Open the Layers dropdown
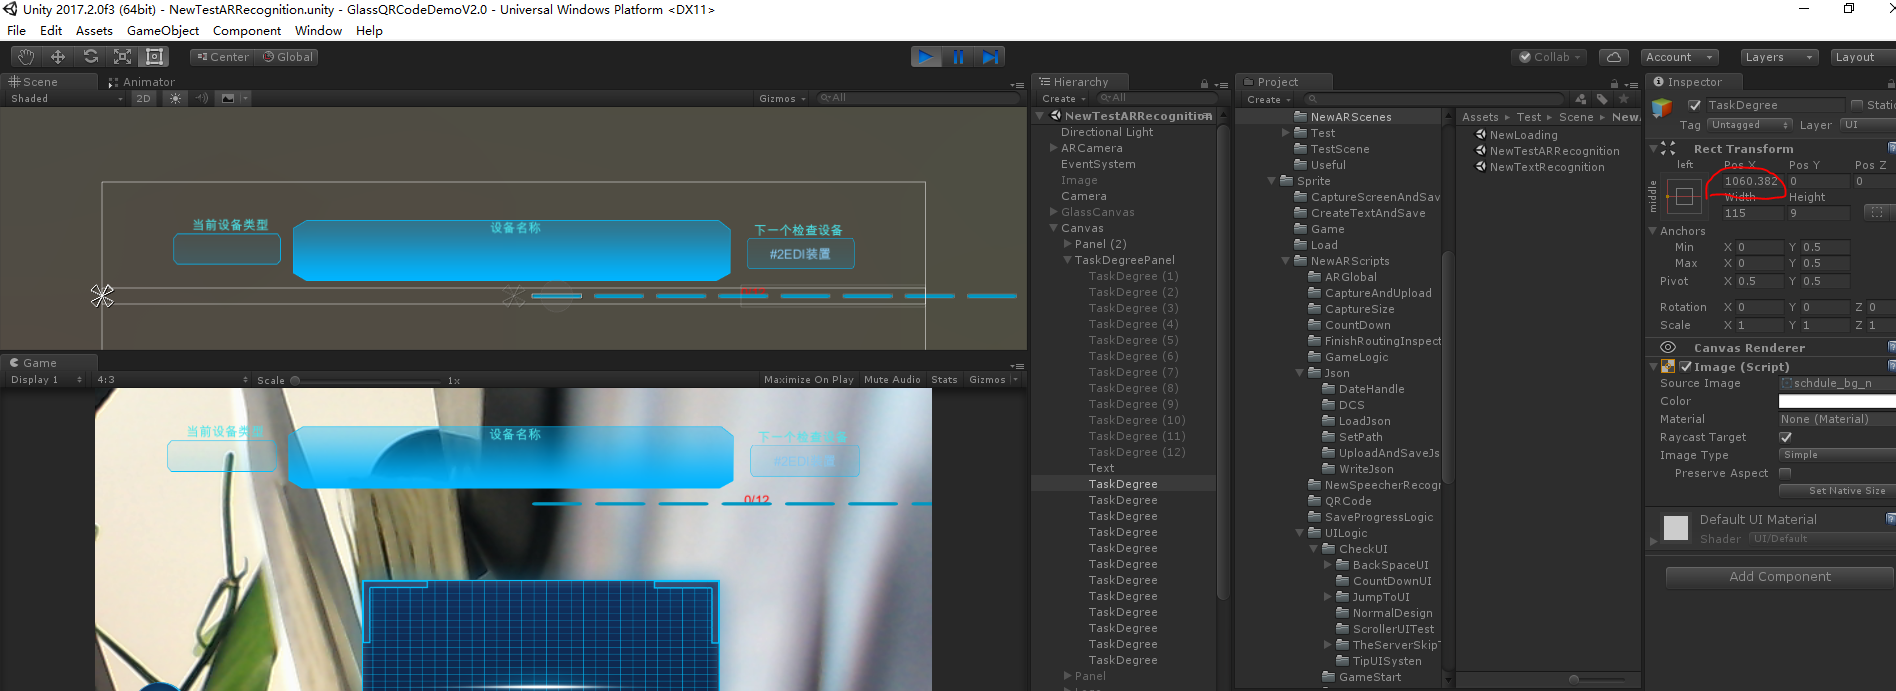This screenshot has width=1896, height=691. click(x=1778, y=57)
